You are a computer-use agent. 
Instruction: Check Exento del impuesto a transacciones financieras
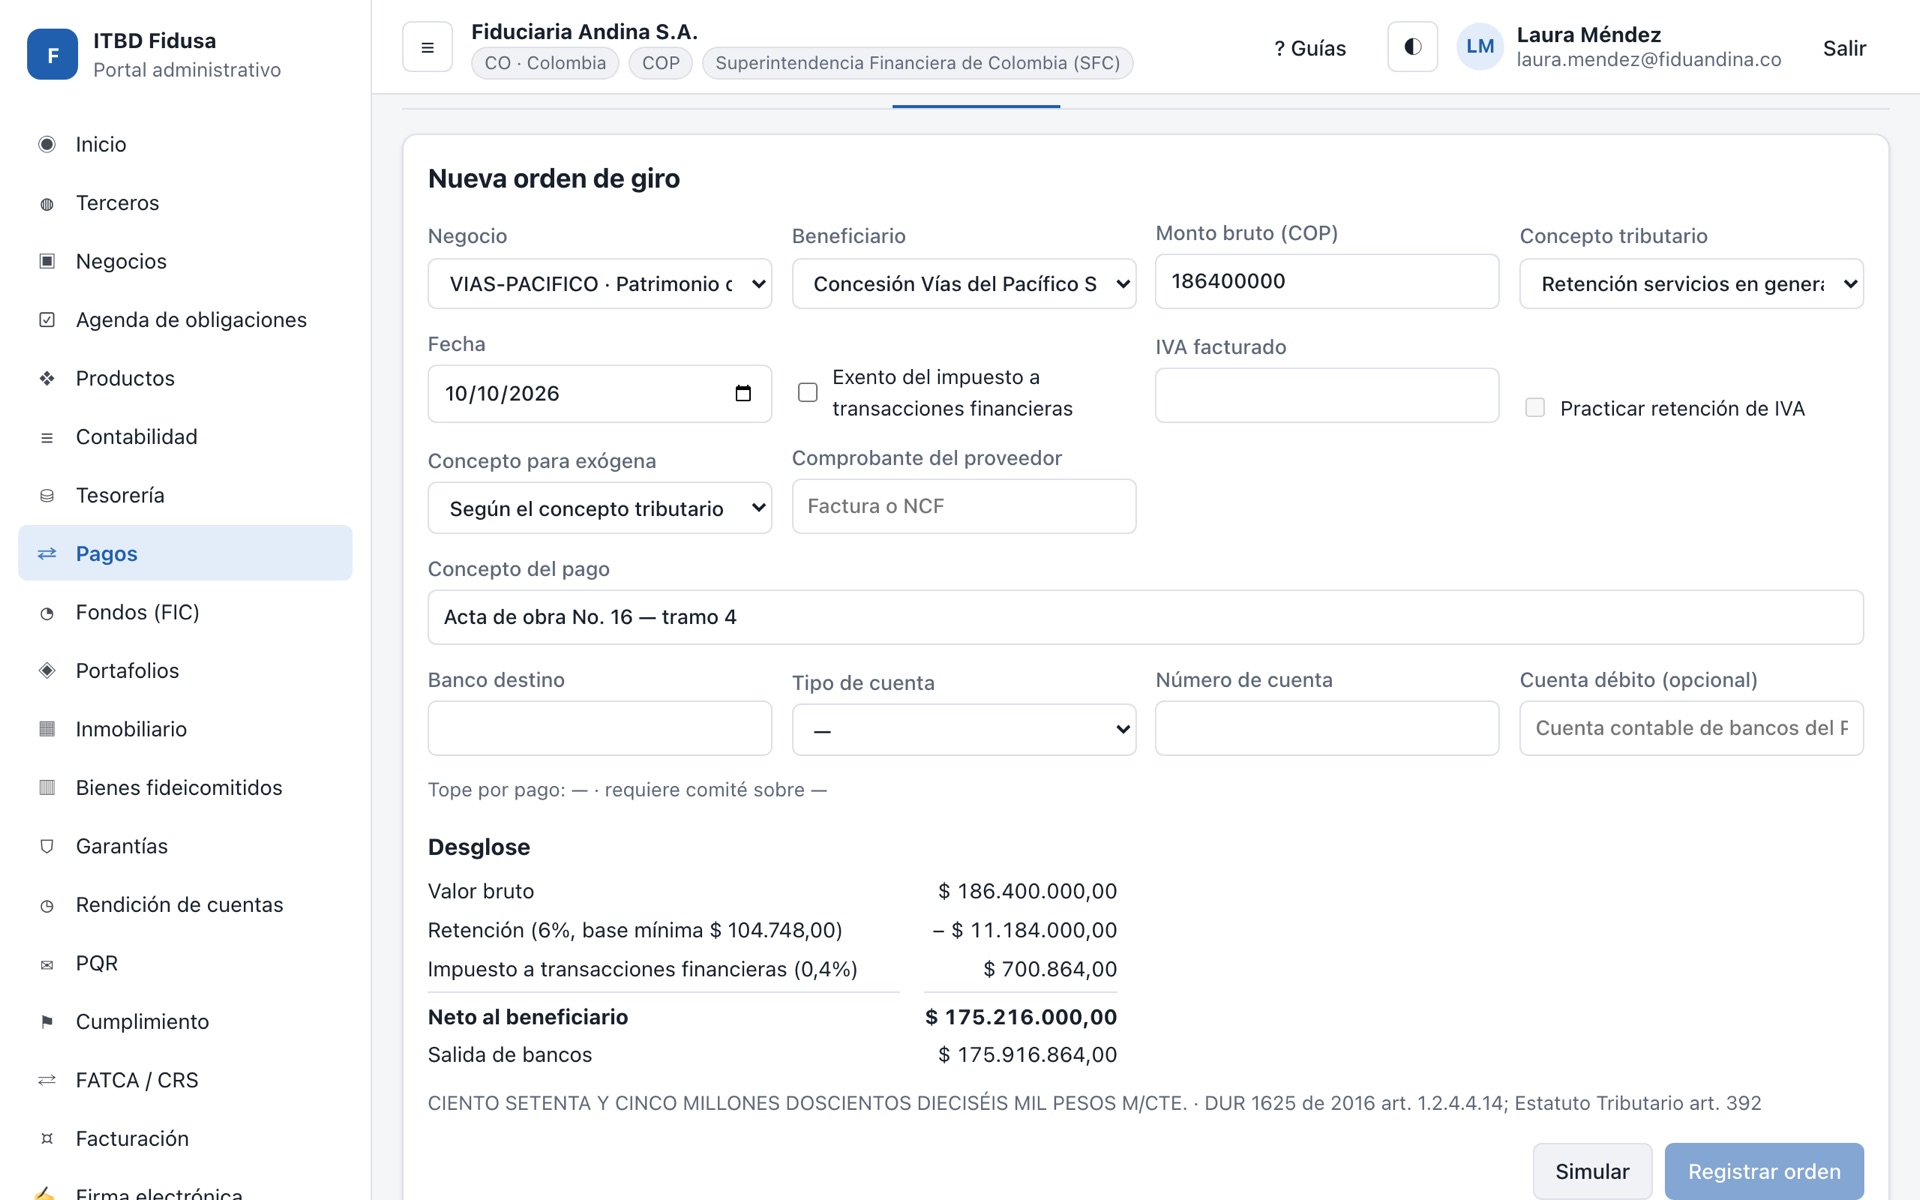point(808,393)
